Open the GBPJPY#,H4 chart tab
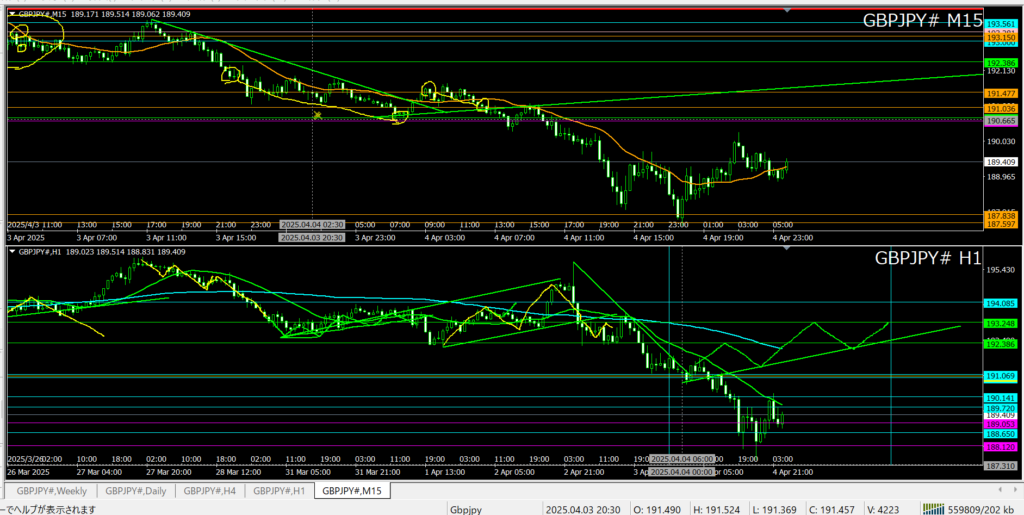1024x515 pixels. pos(210,490)
